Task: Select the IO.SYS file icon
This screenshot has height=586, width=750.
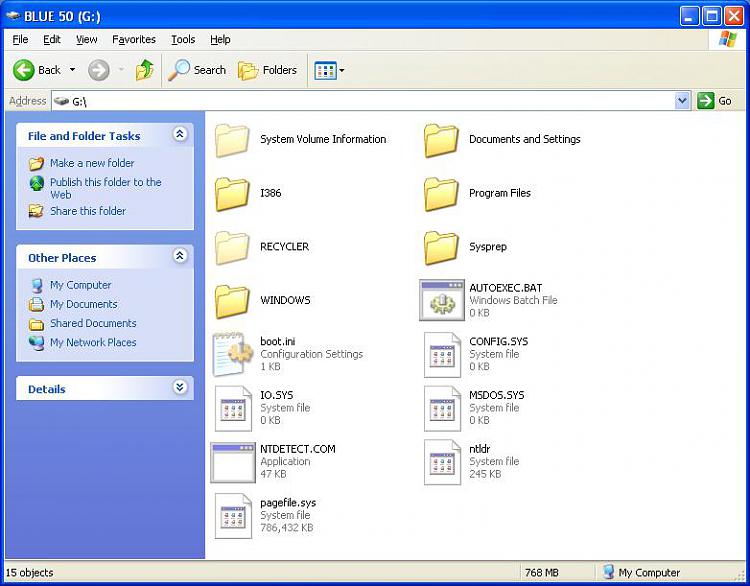Action: pyautogui.click(x=233, y=409)
